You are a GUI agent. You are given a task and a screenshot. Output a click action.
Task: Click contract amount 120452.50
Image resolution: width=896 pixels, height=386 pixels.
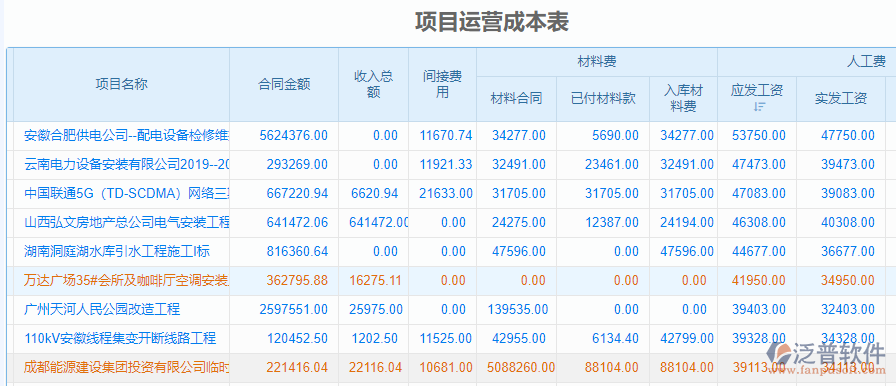pyautogui.click(x=297, y=339)
